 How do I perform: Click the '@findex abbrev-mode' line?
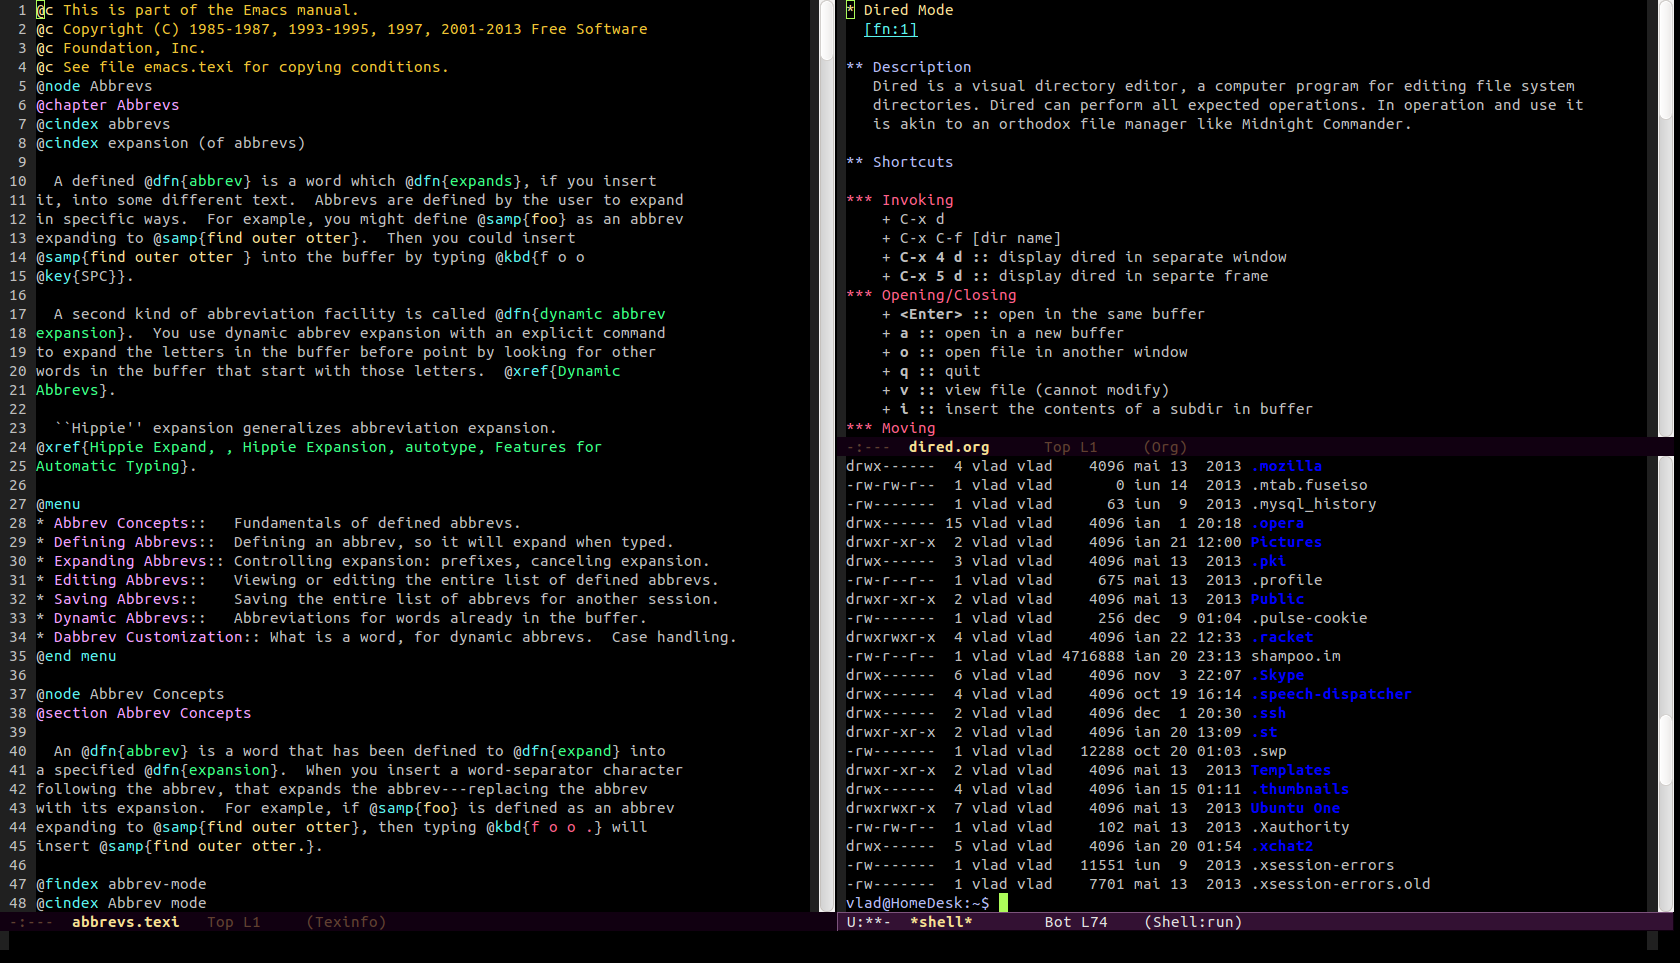[121, 884]
